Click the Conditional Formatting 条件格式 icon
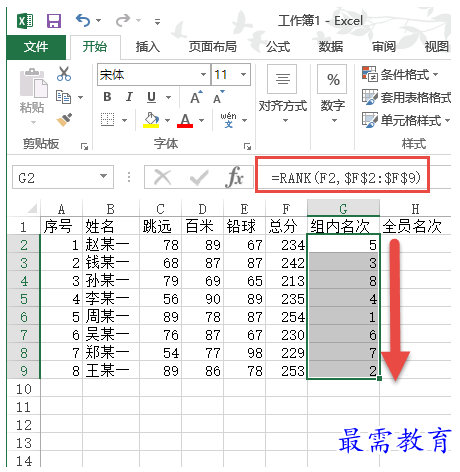460x472 pixels. (370, 74)
